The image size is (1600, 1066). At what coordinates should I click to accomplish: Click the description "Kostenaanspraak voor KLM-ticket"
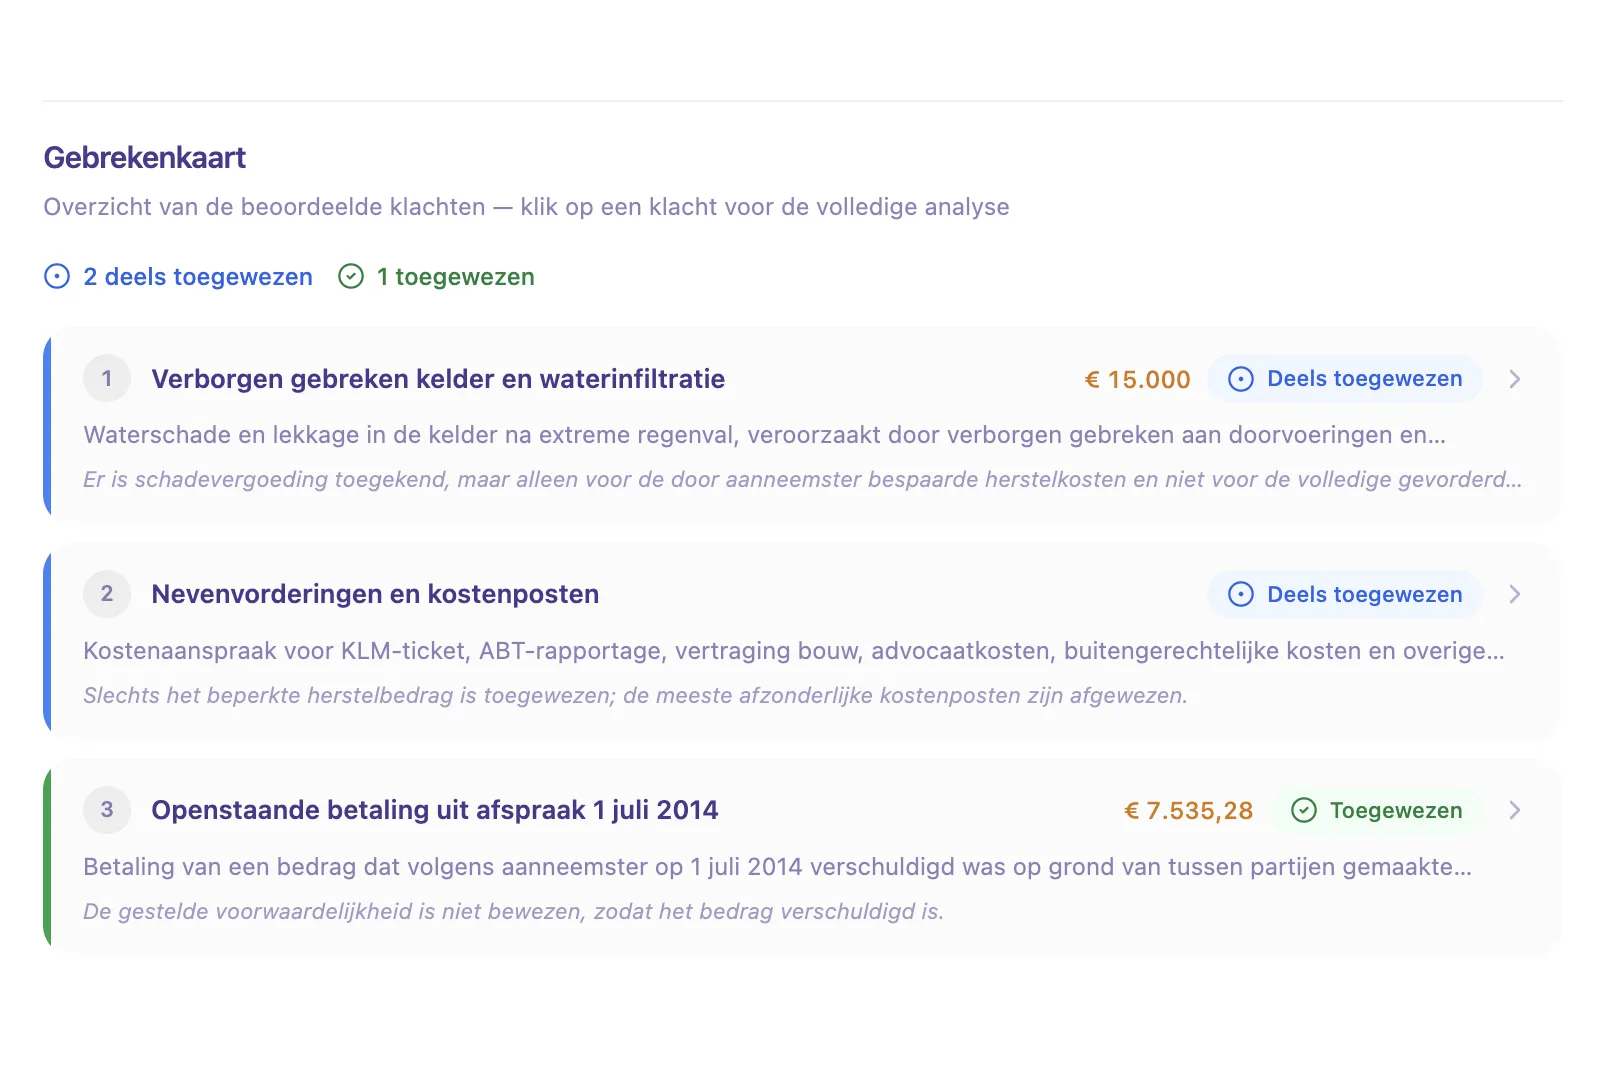click(x=794, y=651)
